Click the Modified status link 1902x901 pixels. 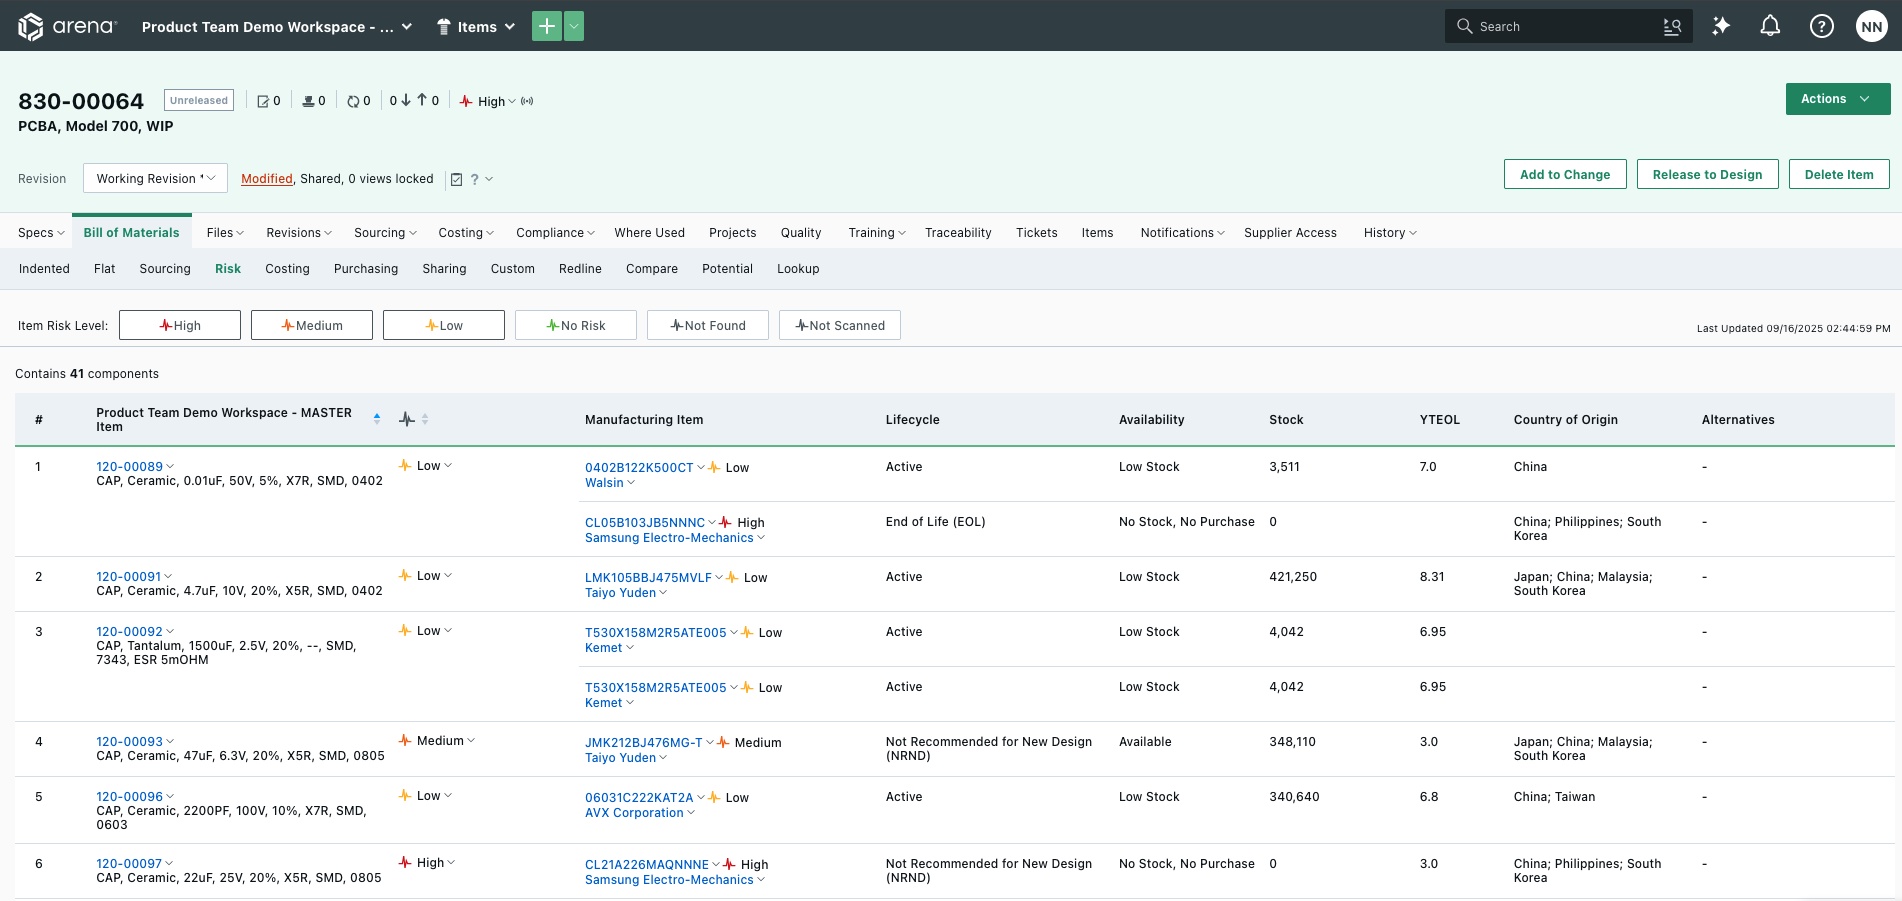267,179
